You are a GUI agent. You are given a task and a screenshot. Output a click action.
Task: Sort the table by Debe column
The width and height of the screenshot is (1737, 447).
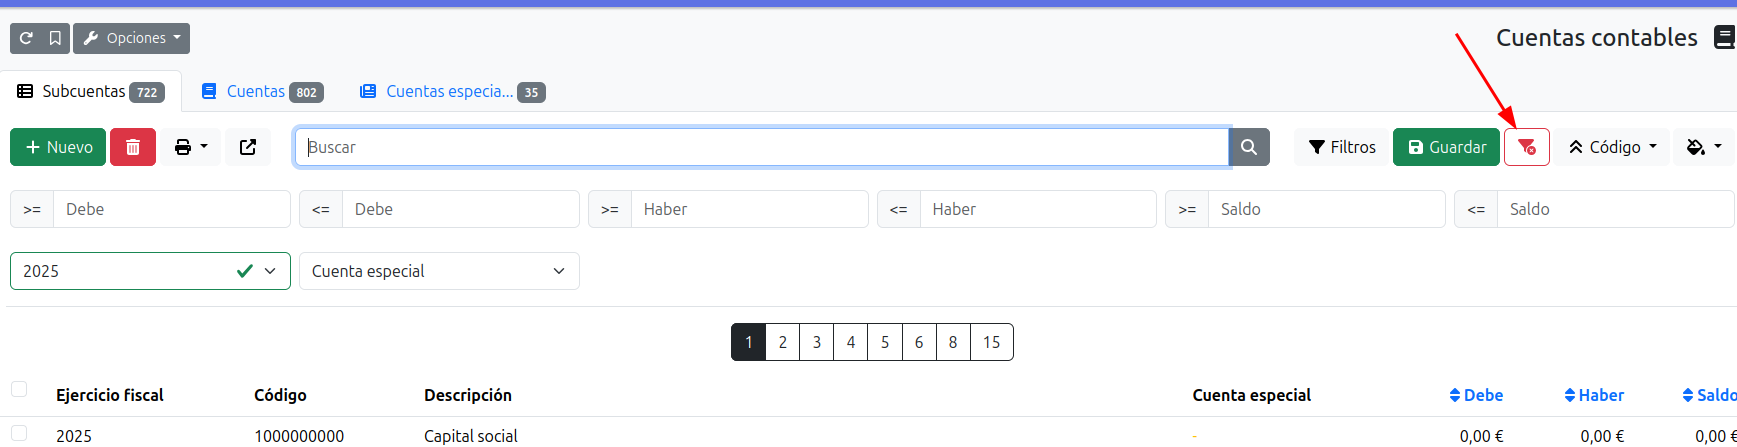click(x=1476, y=395)
